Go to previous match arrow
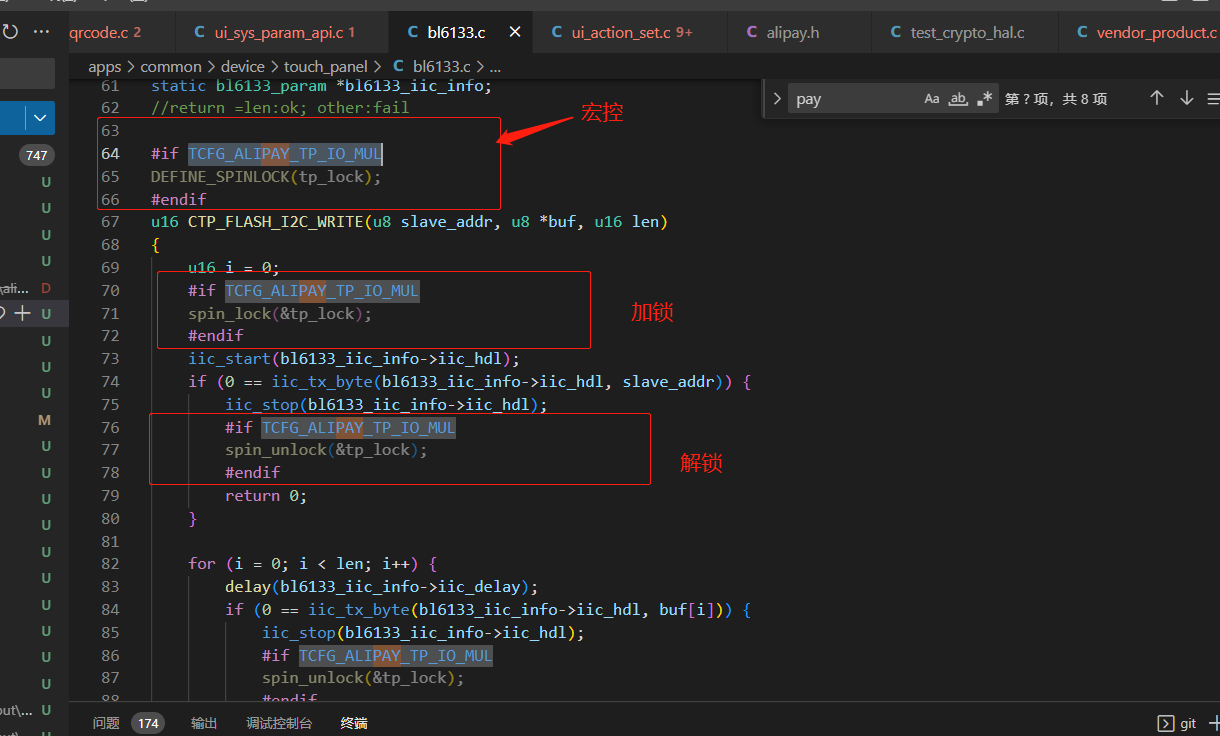Screen dimensions: 1220x736 point(1157,98)
